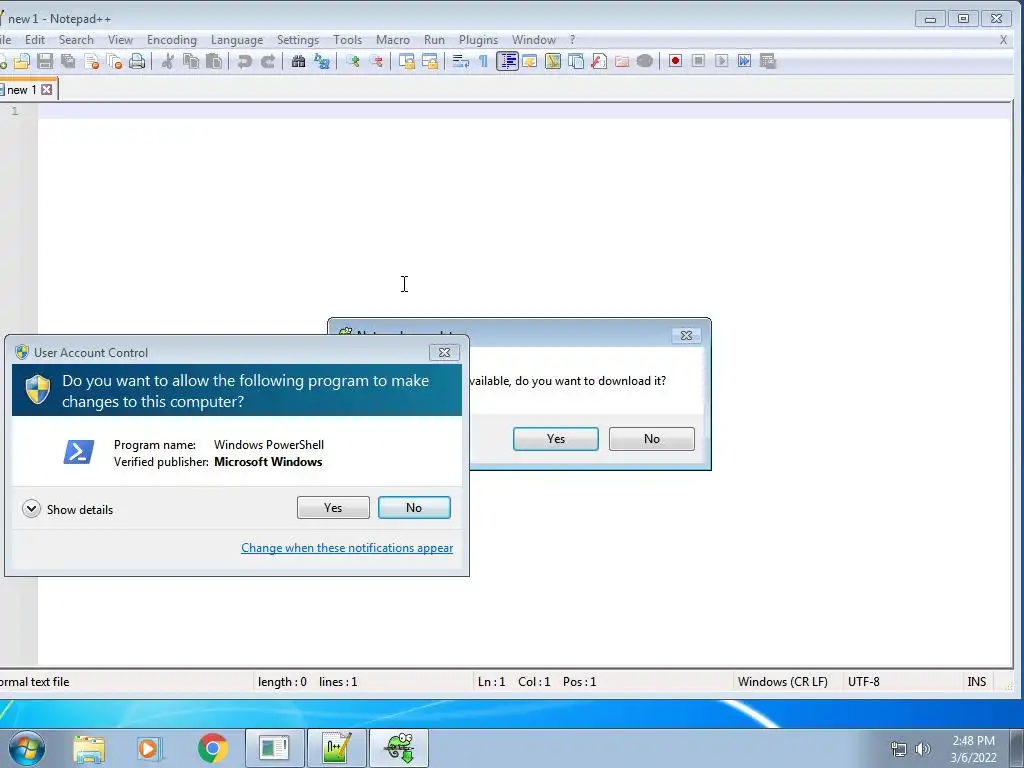Click the Zoom Out toolbar icon
Viewport: 1024px width, 768px height.
coord(376,61)
